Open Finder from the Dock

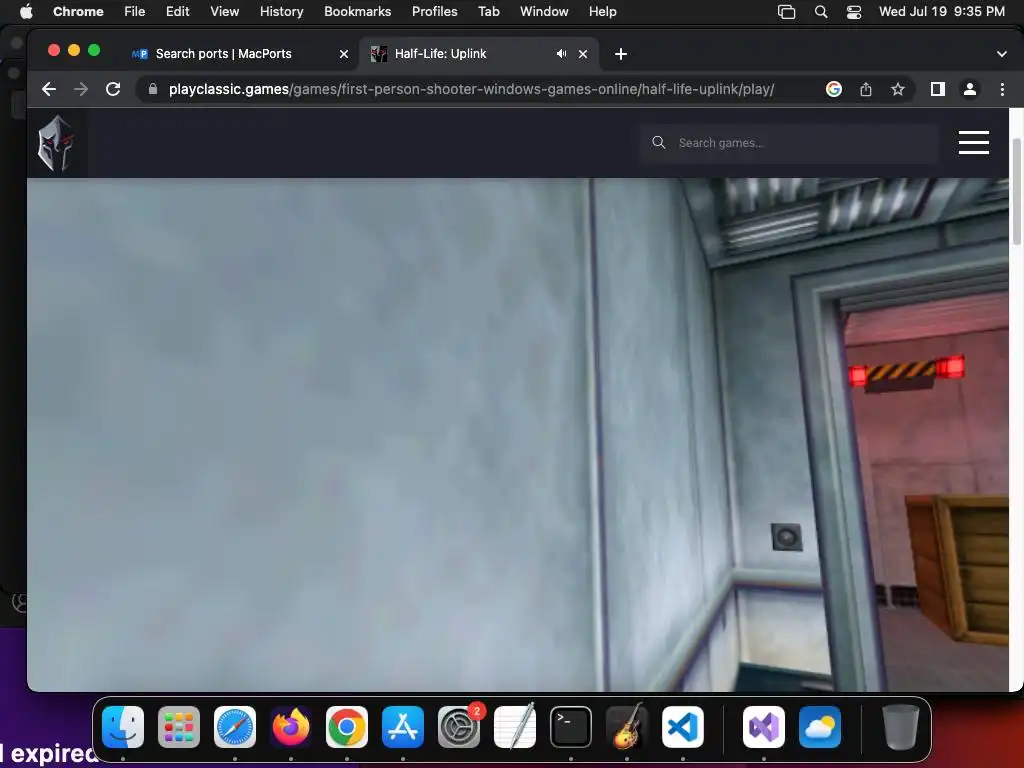[123, 727]
